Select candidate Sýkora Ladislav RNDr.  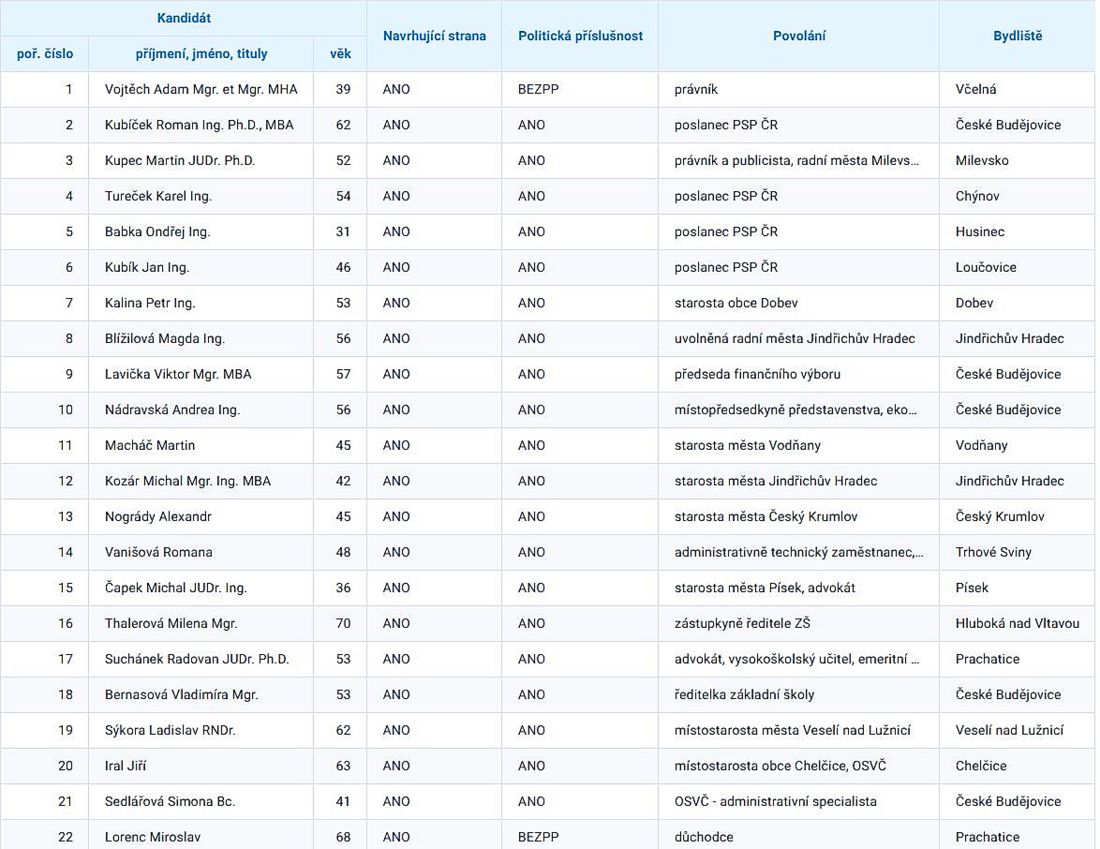[x=170, y=730]
